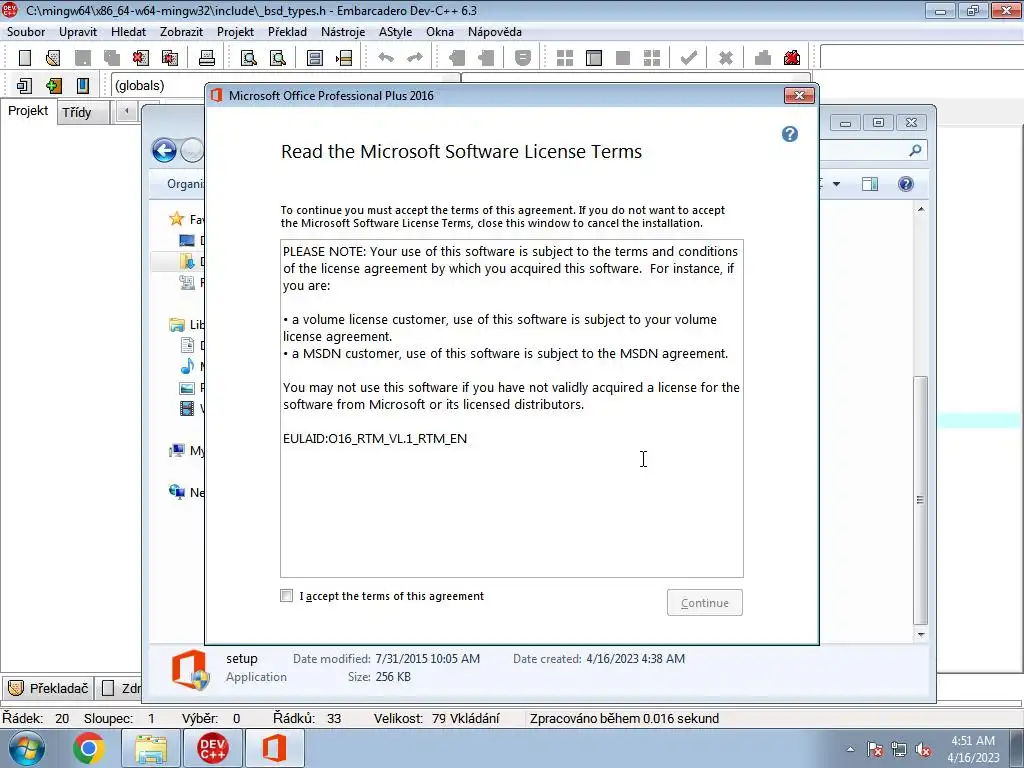
Task: Click the Abort compilation X icon
Action: (726, 58)
